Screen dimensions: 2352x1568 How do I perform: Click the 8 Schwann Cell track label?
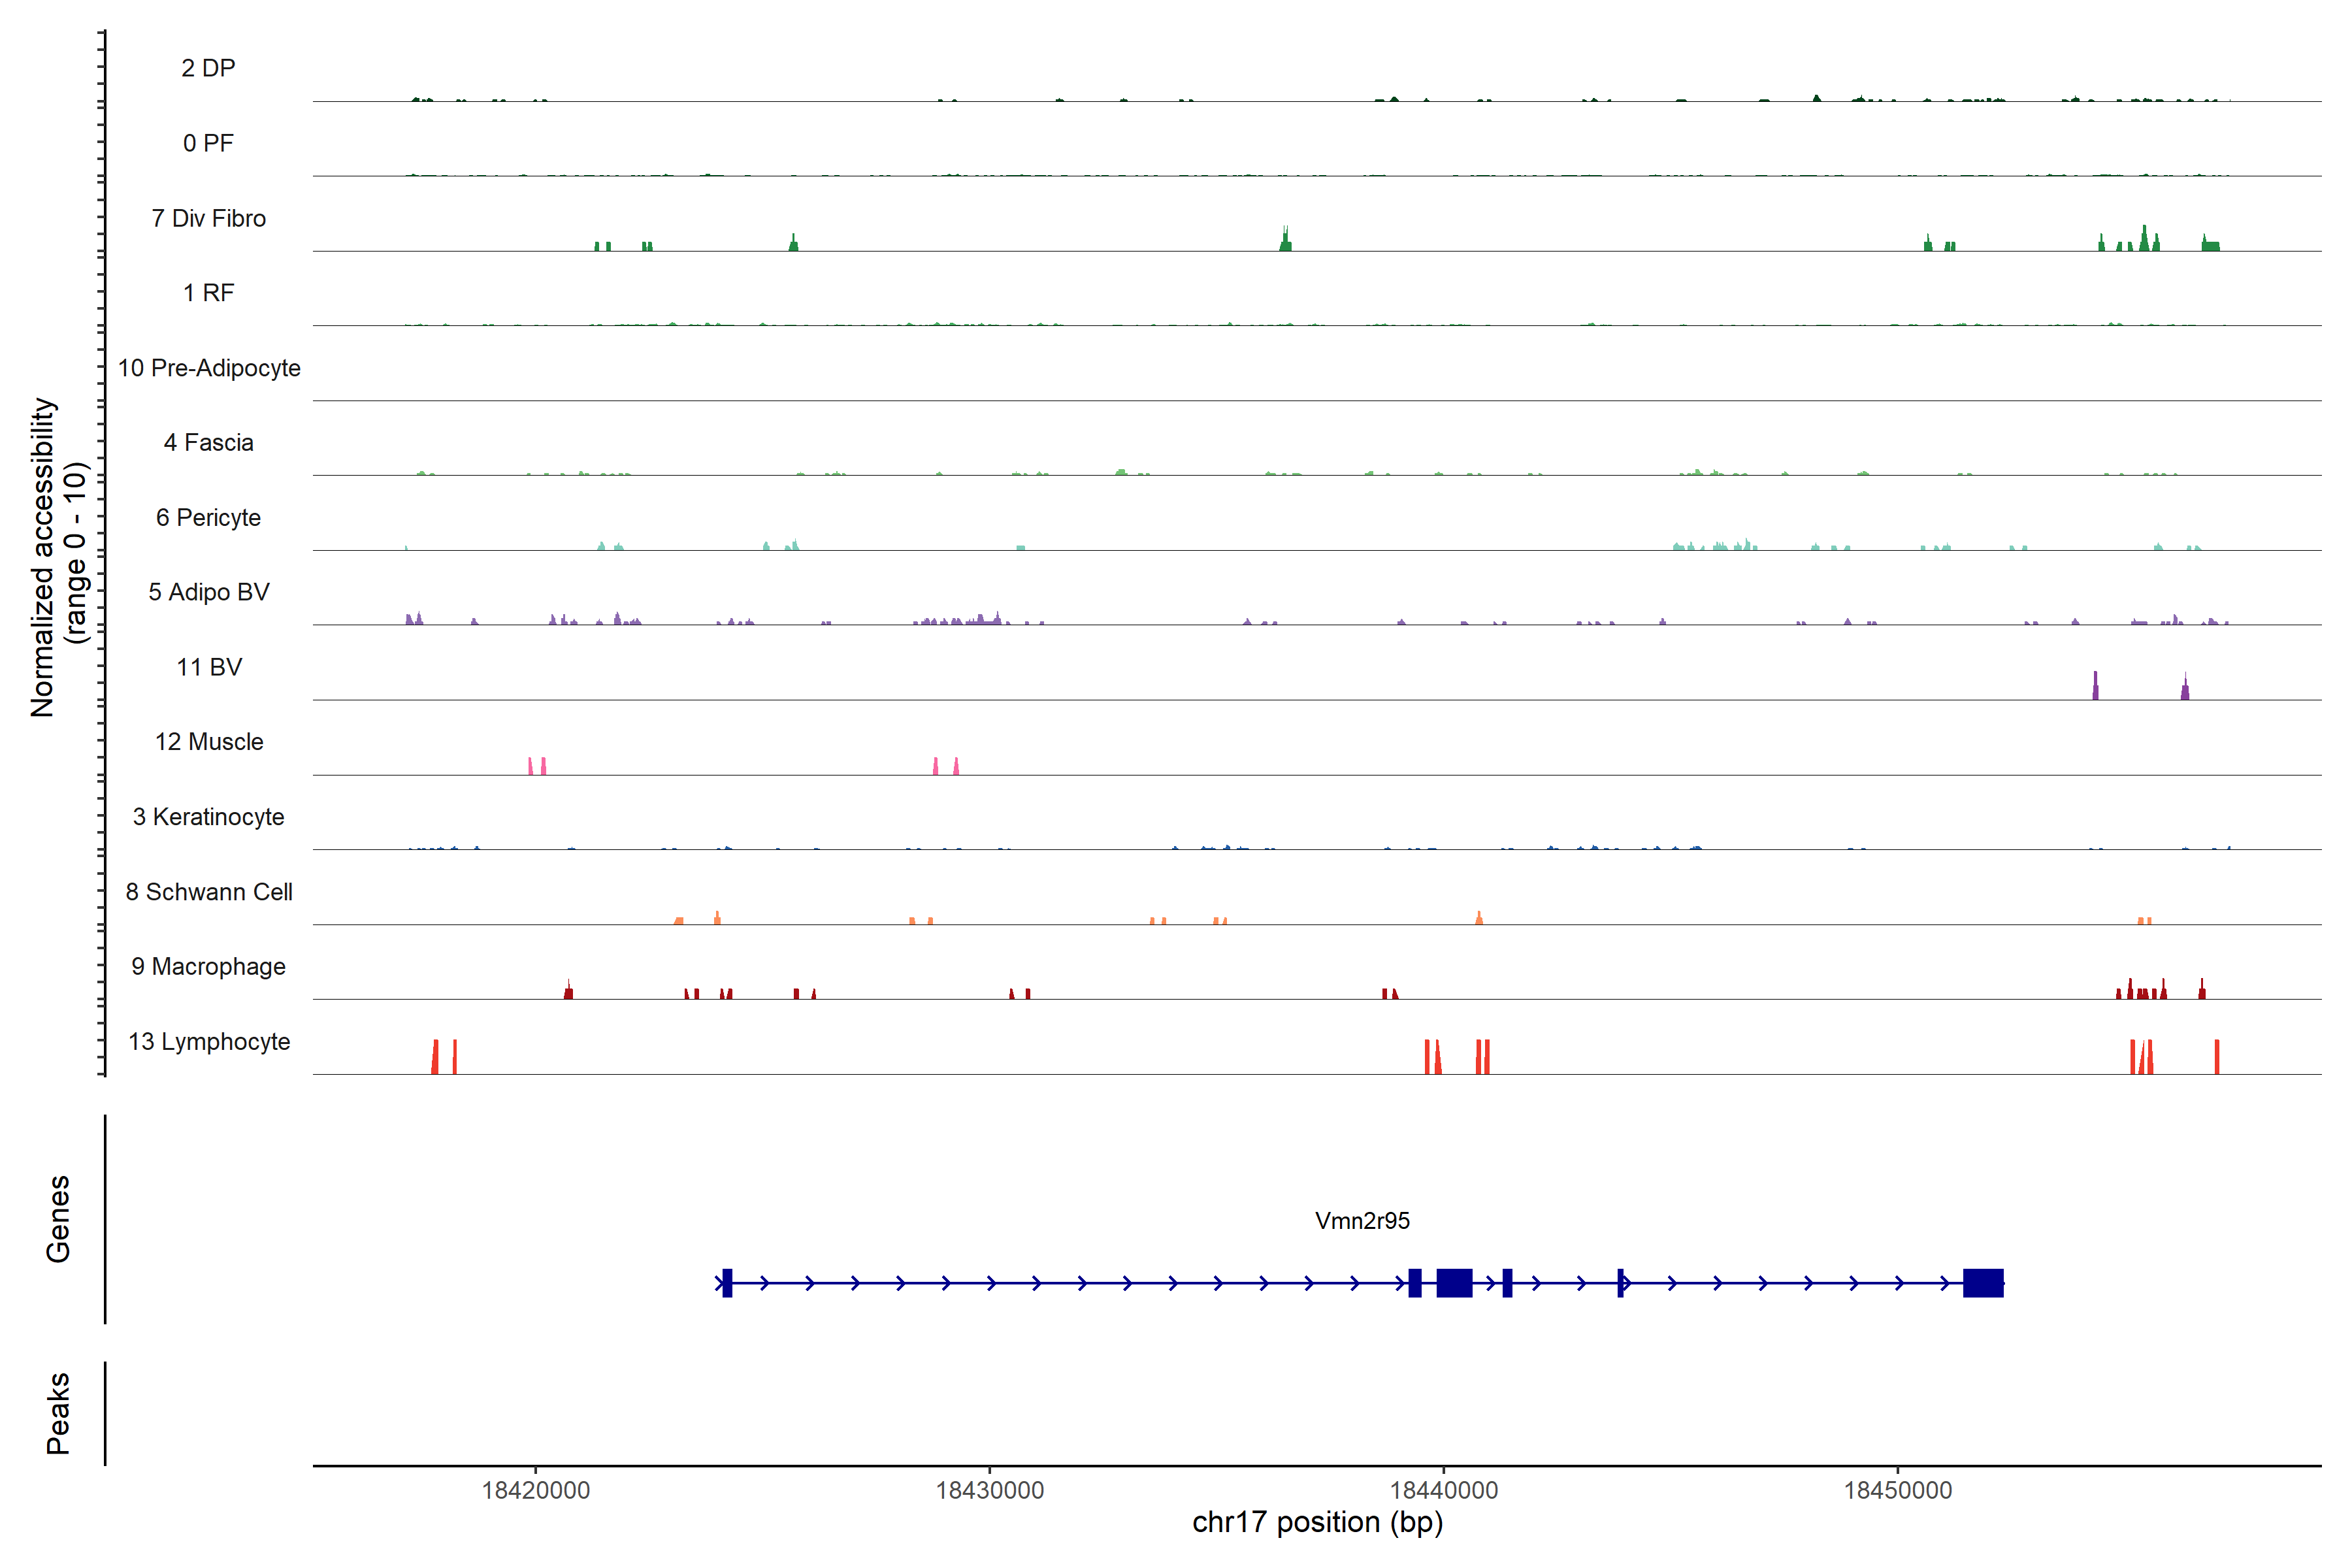(x=208, y=891)
